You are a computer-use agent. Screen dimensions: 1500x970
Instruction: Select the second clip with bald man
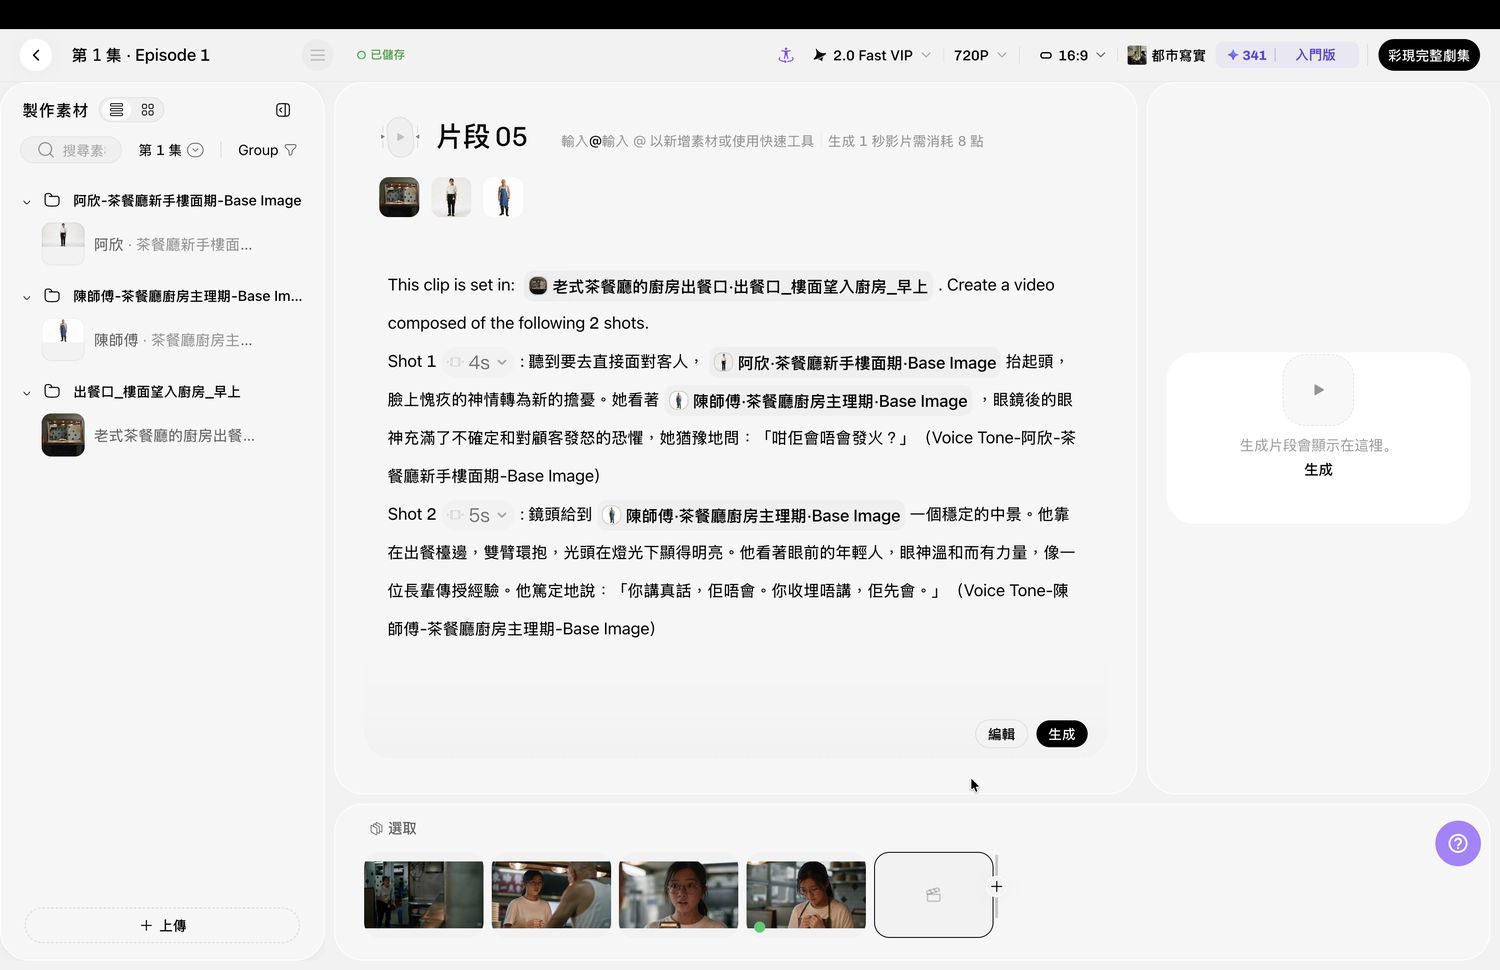[x=551, y=895]
